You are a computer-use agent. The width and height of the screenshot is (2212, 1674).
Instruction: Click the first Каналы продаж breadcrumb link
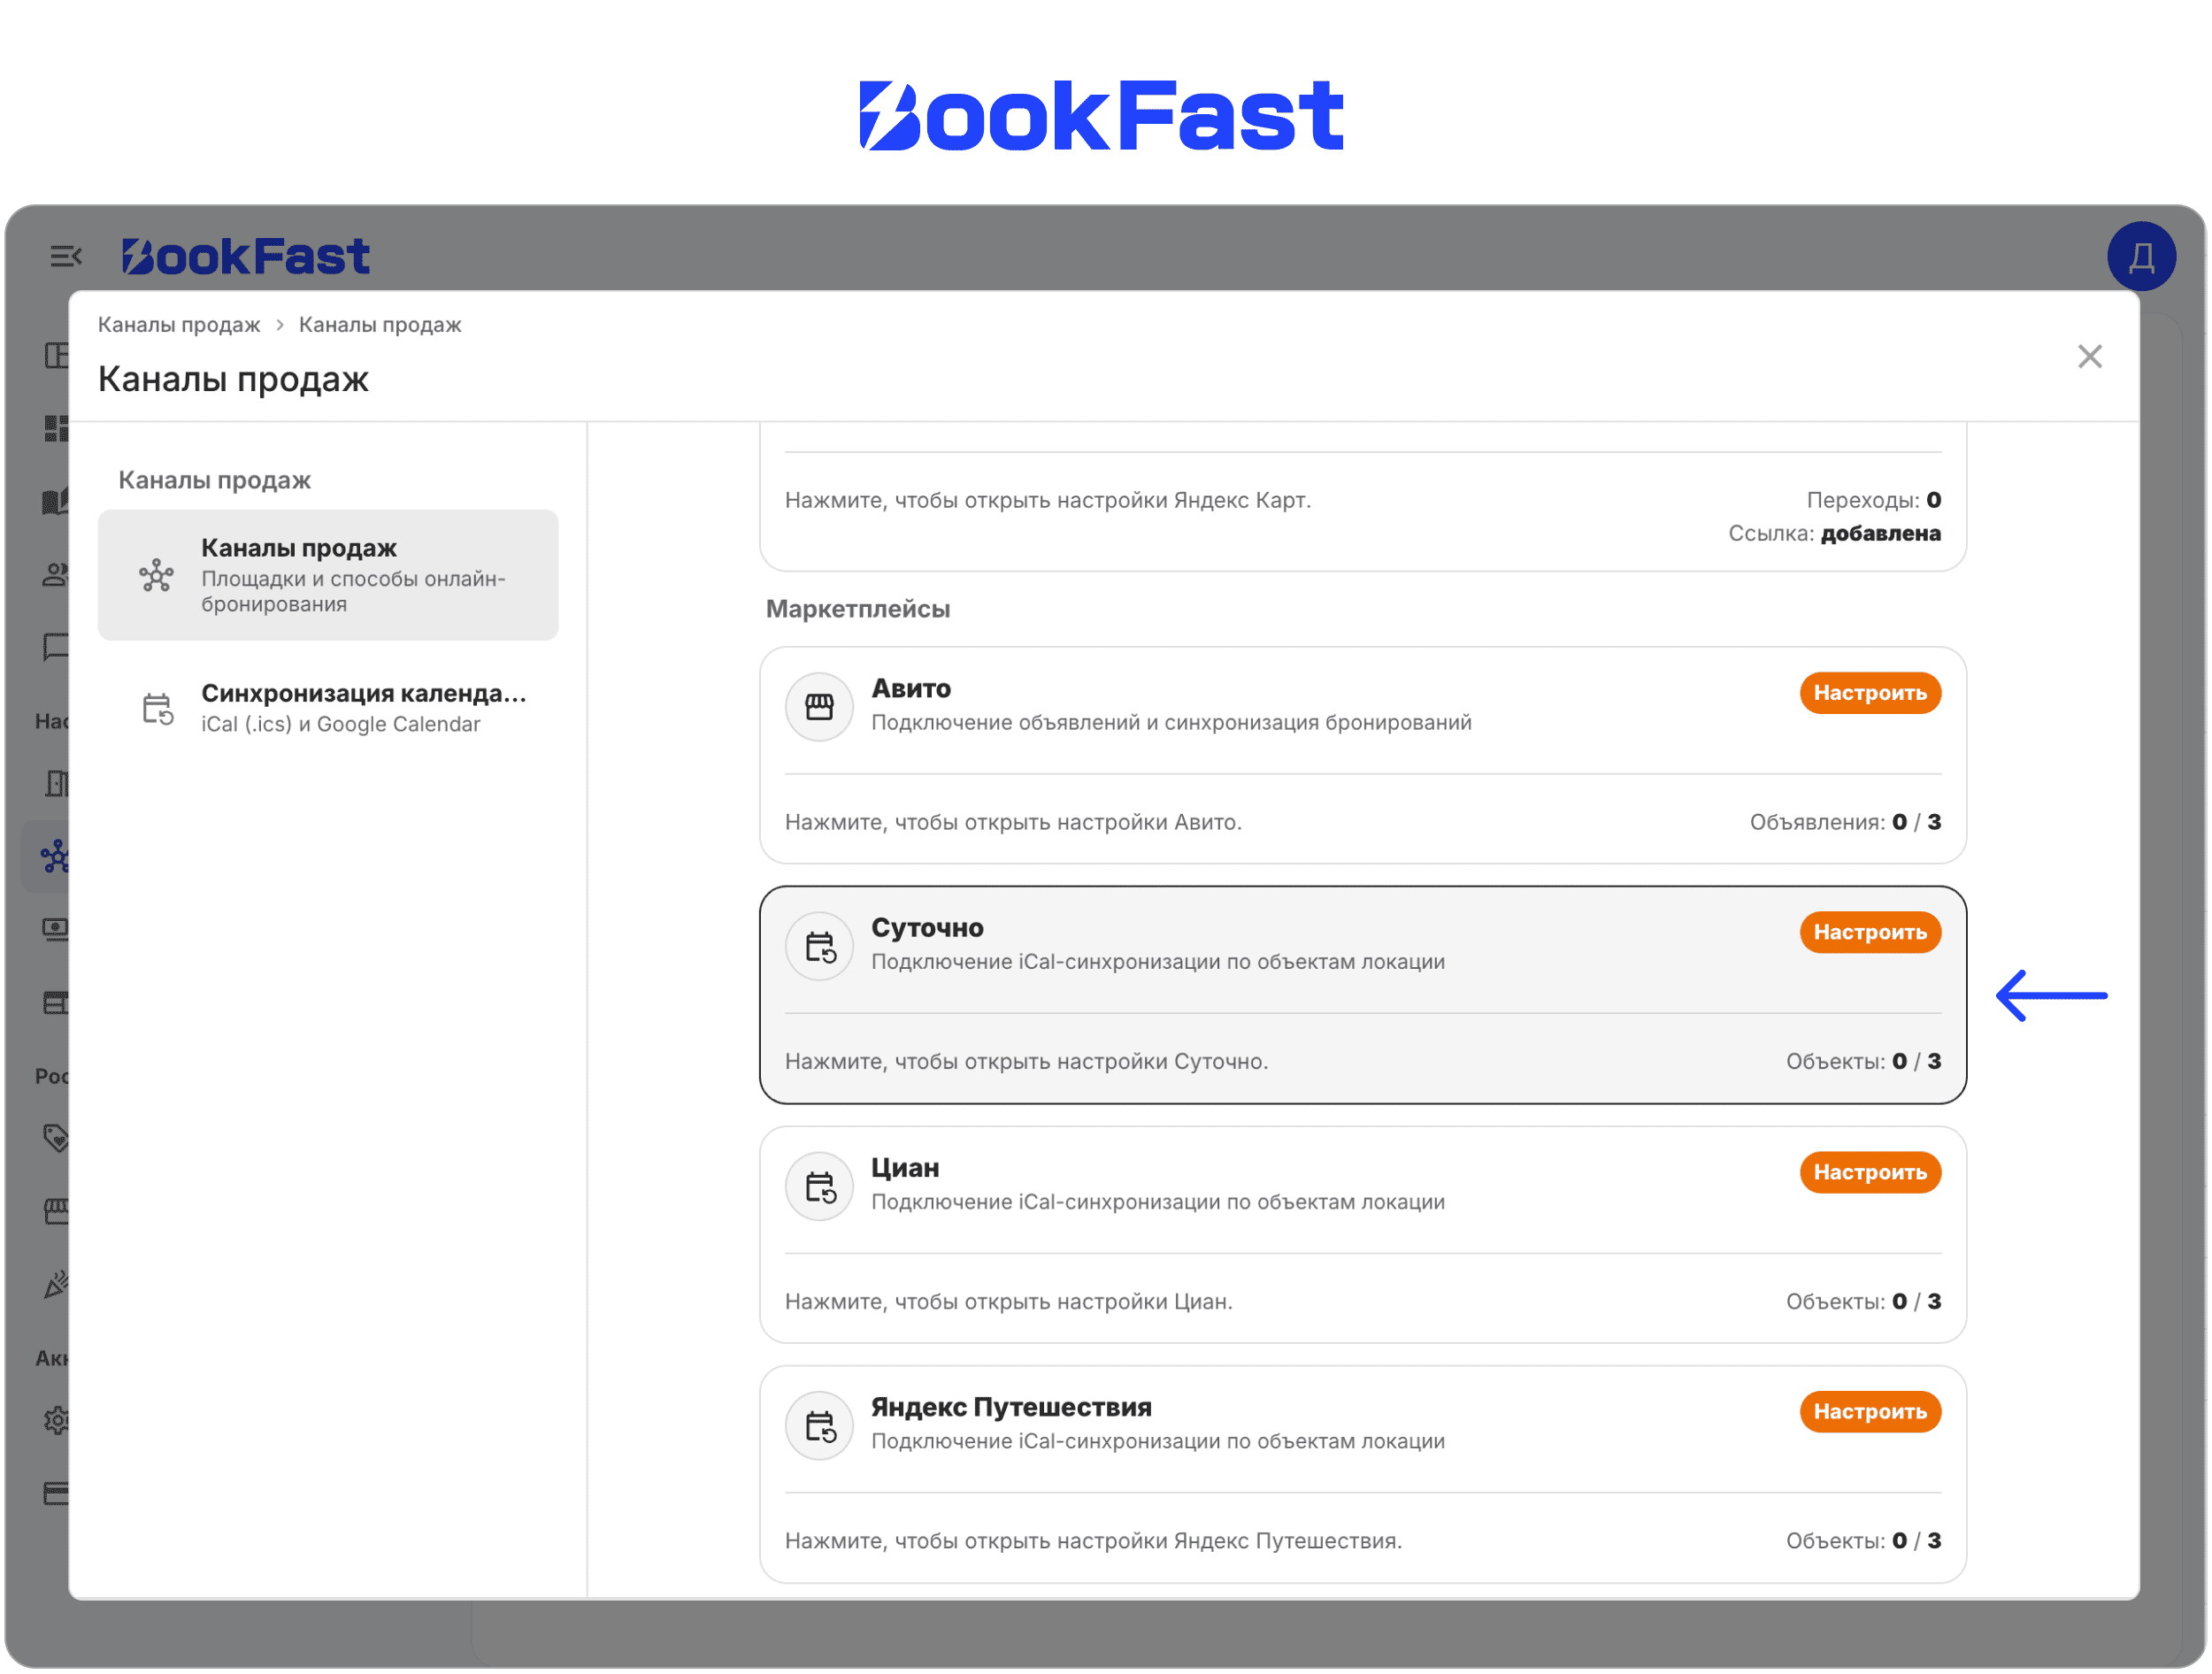click(179, 325)
